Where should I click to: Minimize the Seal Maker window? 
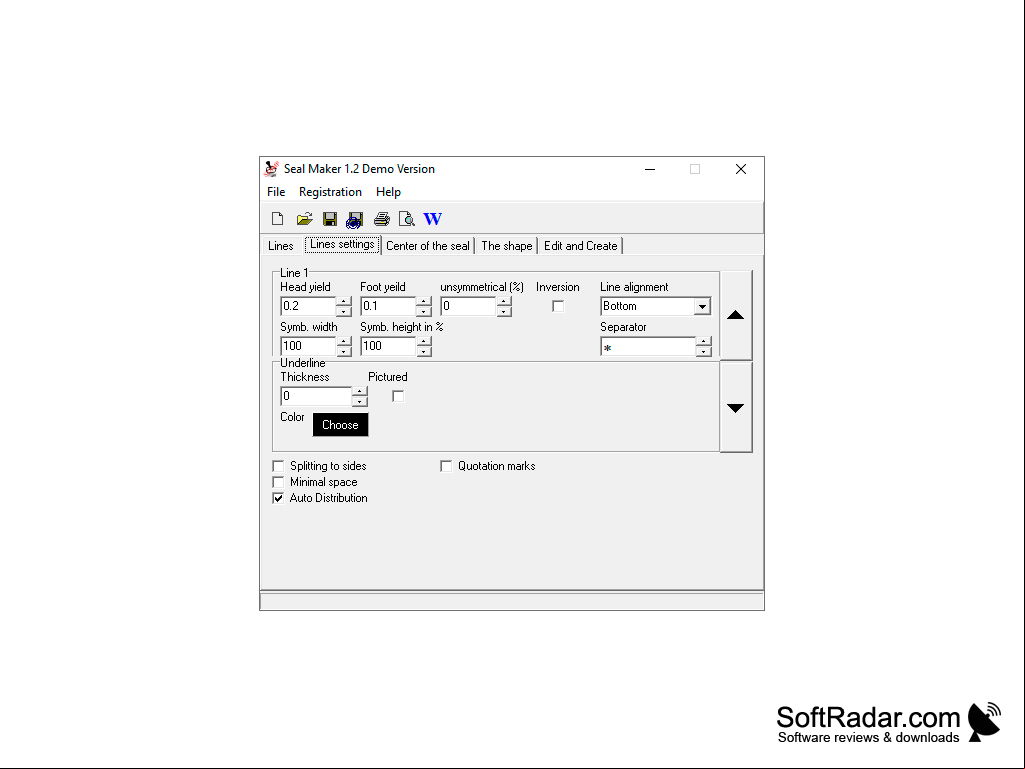650,169
